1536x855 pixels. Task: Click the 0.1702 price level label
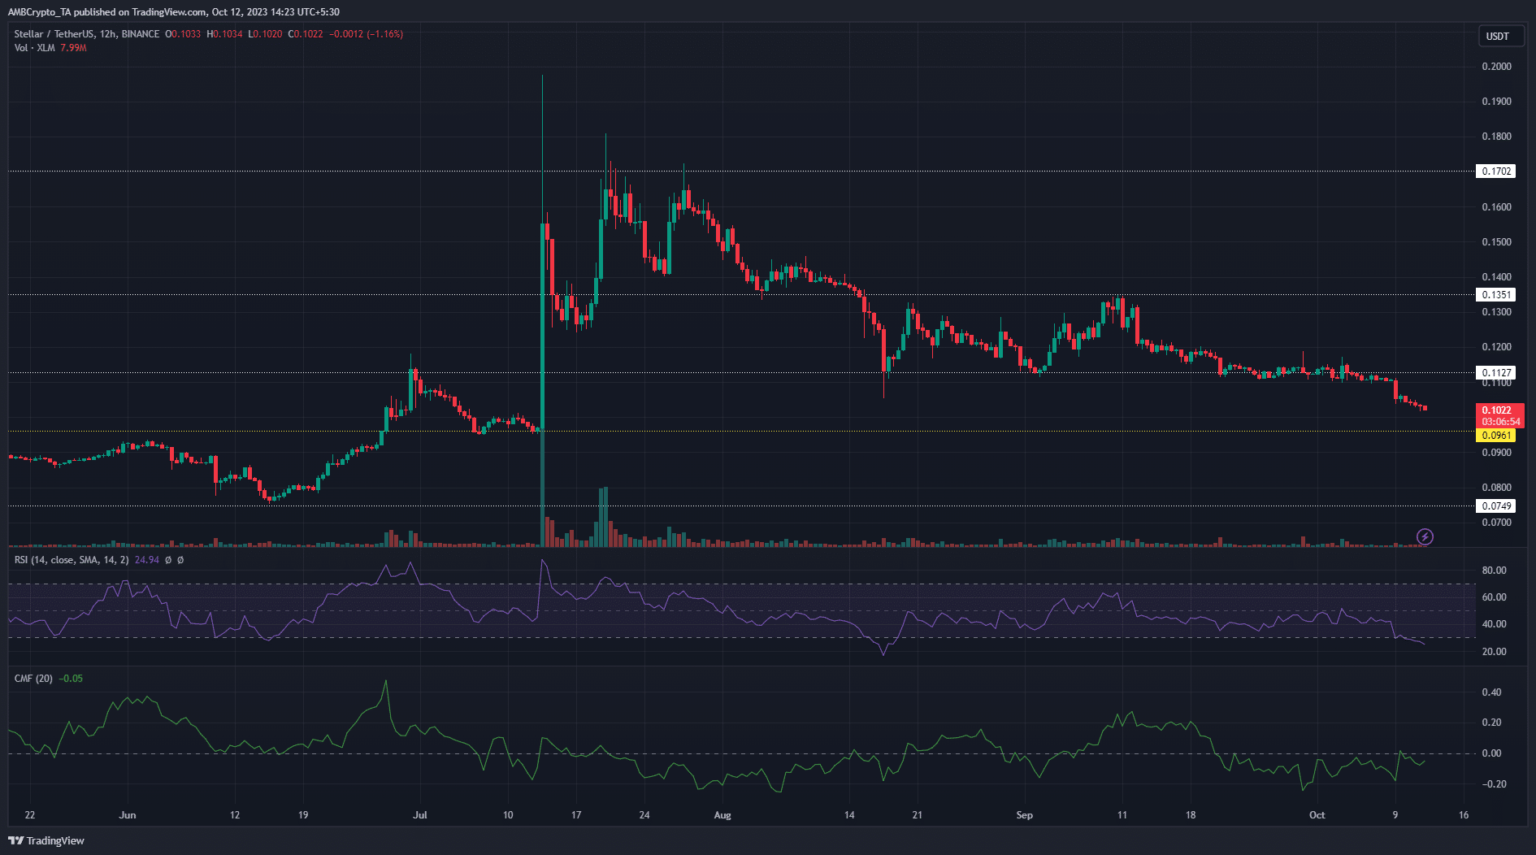[x=1496, y=171]
